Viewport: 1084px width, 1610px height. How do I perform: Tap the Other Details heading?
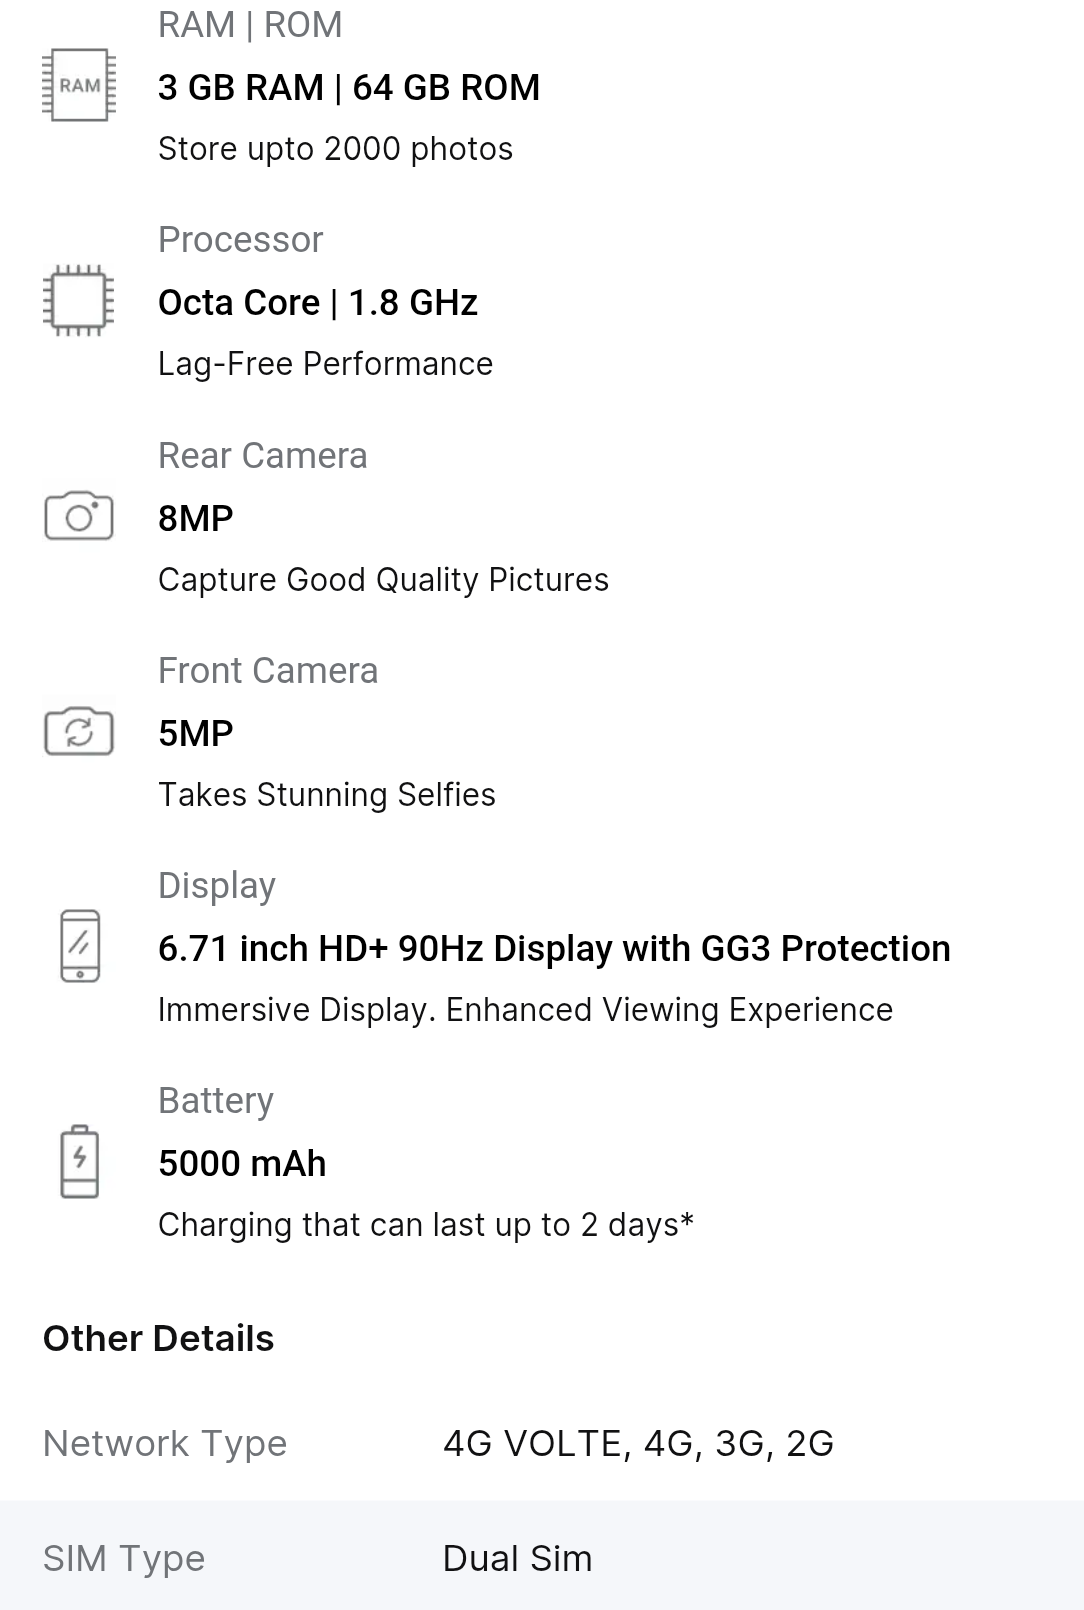tap(159, 1339)
